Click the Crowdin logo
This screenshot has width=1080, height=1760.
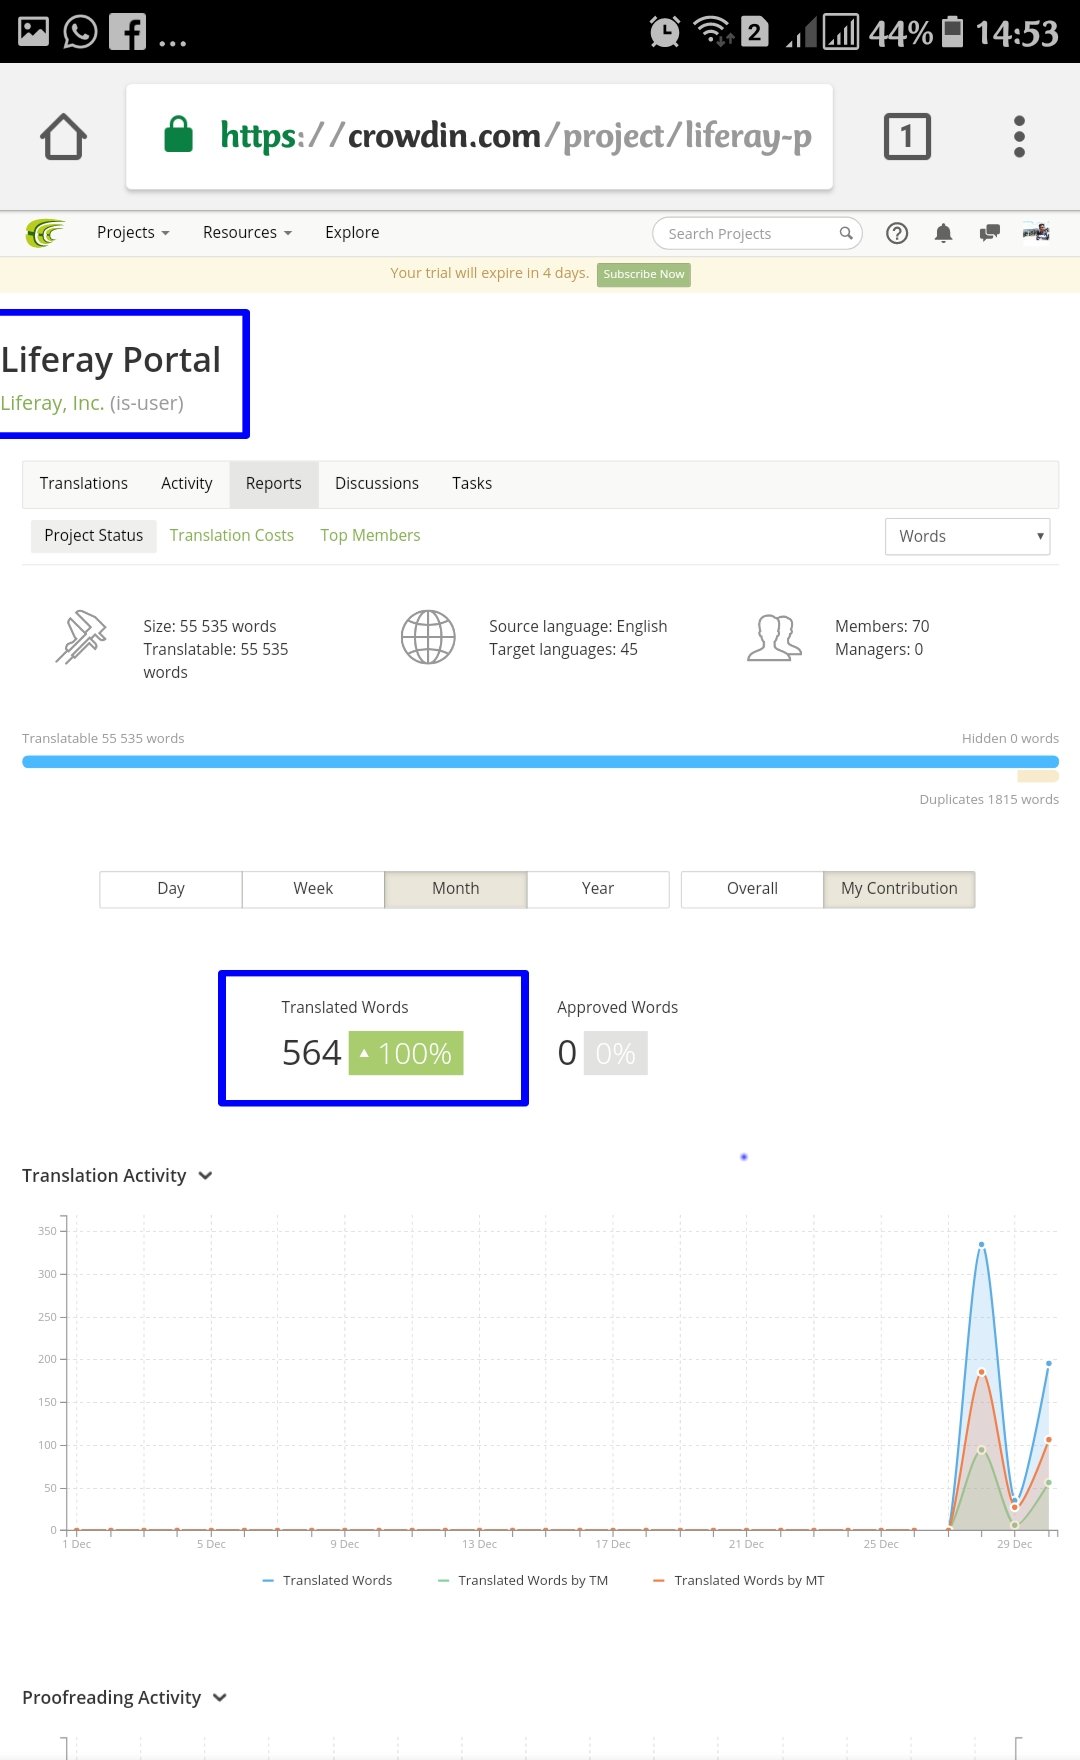point(45,233)
